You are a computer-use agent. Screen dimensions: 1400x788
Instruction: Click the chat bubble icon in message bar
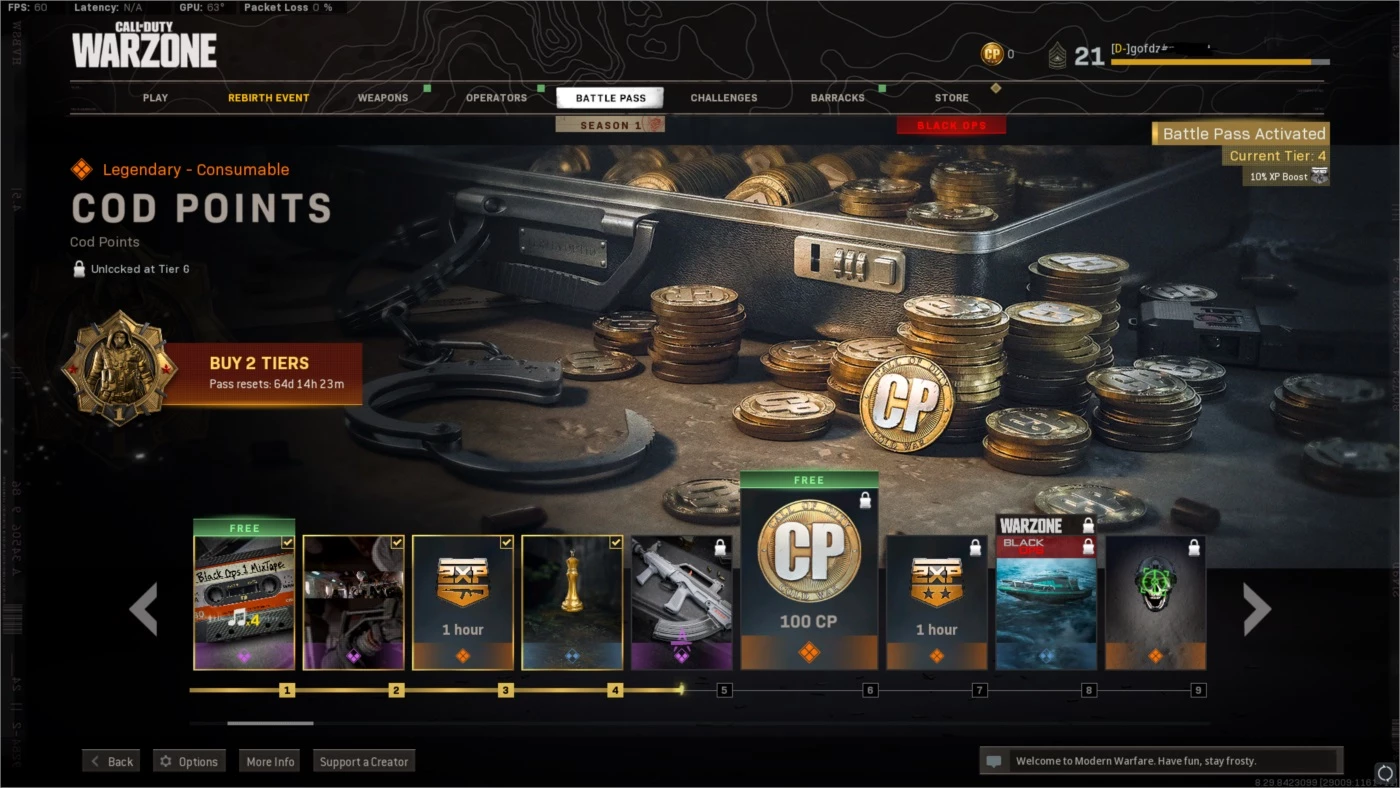point(994,761)
